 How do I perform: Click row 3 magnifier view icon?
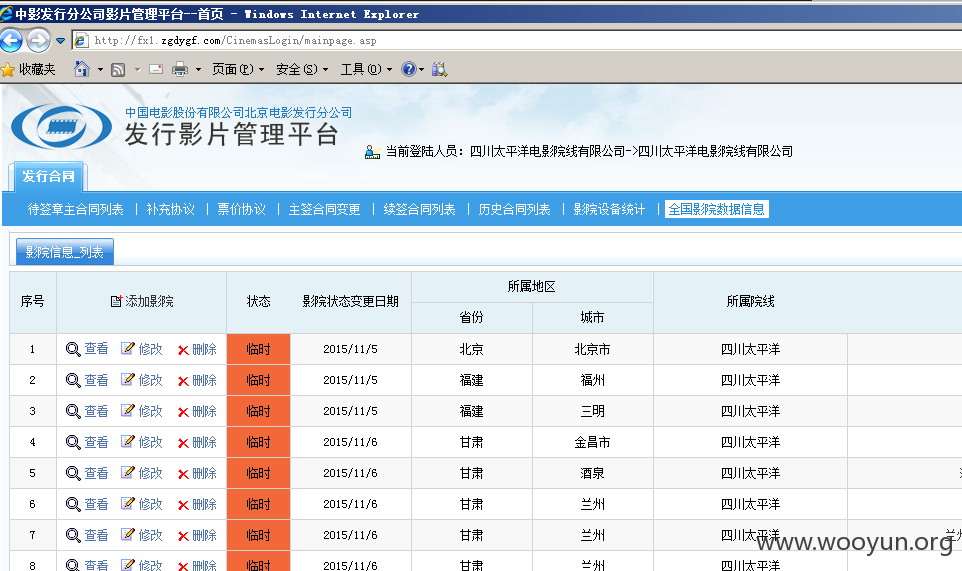[x=73, y=412]
